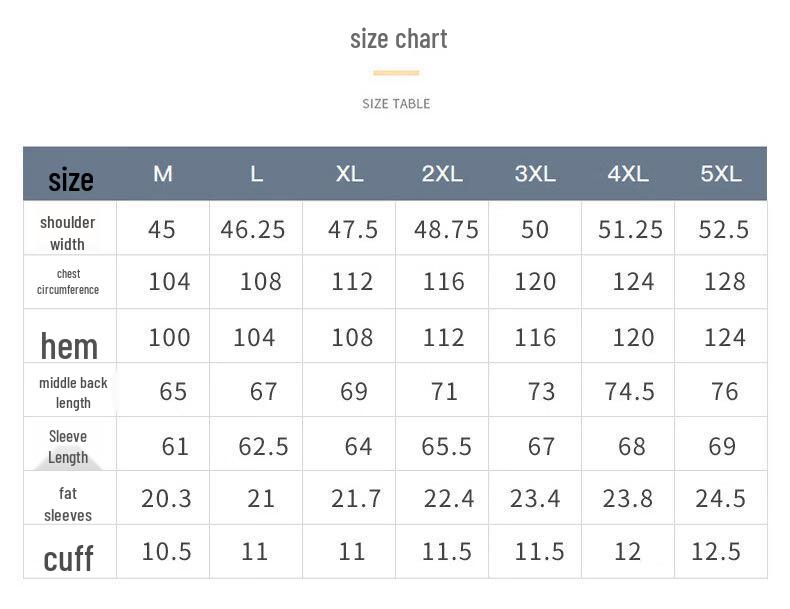The height and width of the screenshot is (609, 790).
Task: Click the 'cuff' row label
Action: (x=68, y=558)
